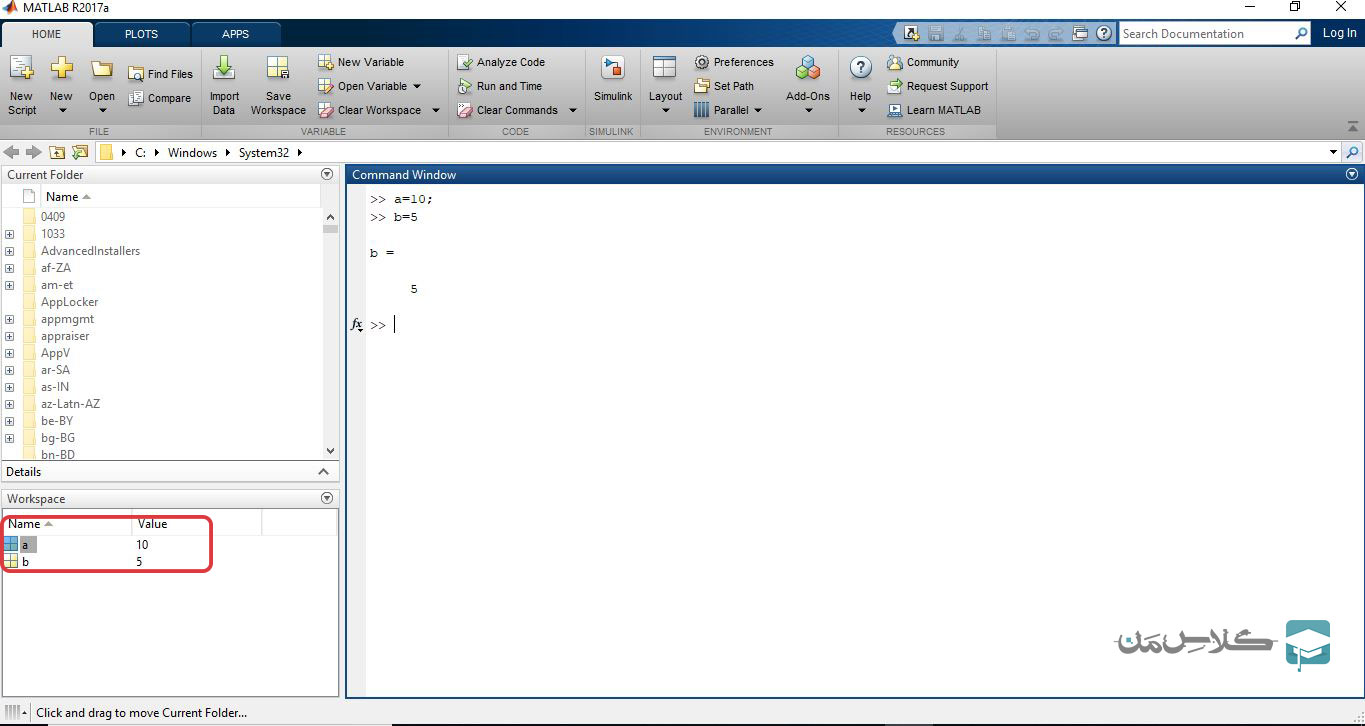Expand the az-Latn-AZ folder

click(x=9, y=404)
